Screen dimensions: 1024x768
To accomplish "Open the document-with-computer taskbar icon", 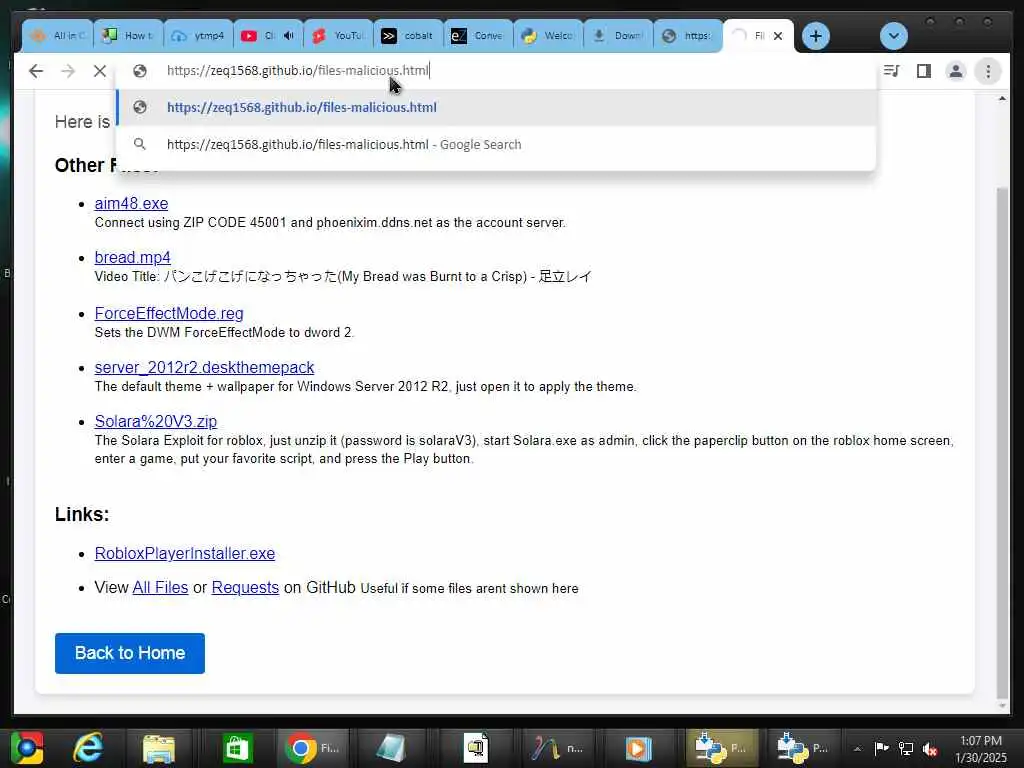I will 475,748.
